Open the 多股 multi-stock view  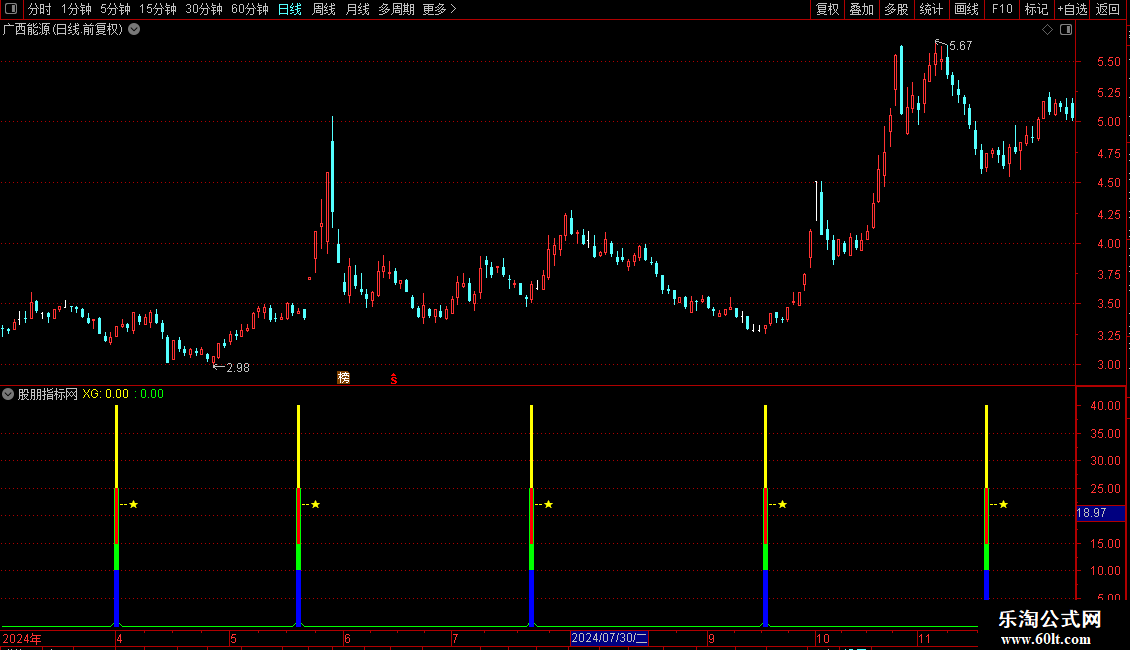pyautogui.click(x=896, y=9)
